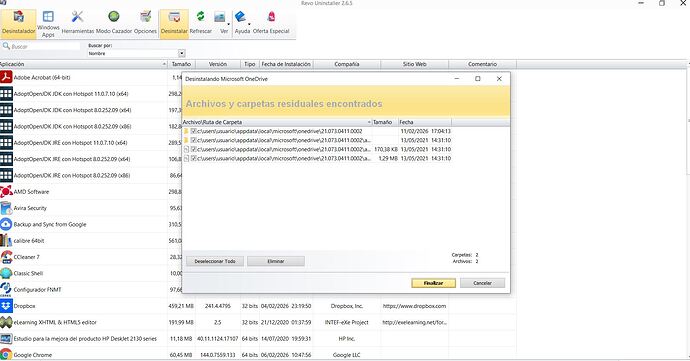Open https://www.dropbox.com link
Viewport: 690px width, 361px height.
tap(414, 306)
